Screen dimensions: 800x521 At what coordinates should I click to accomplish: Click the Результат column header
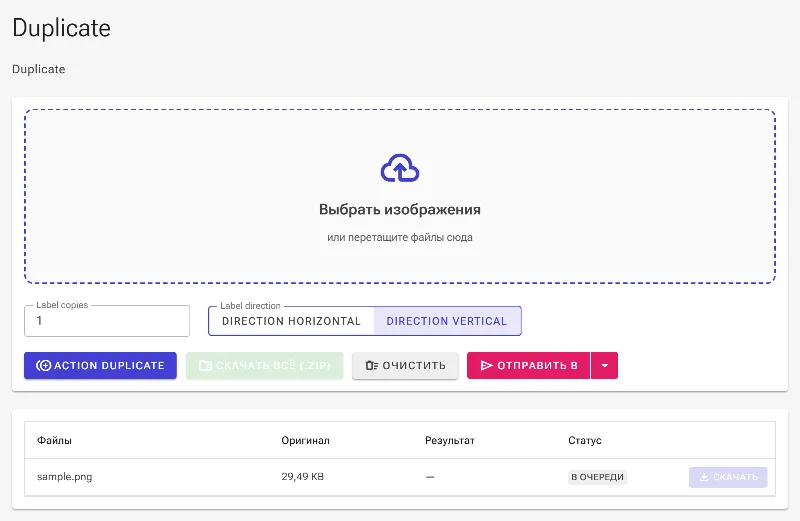click(x=450, y=440)
